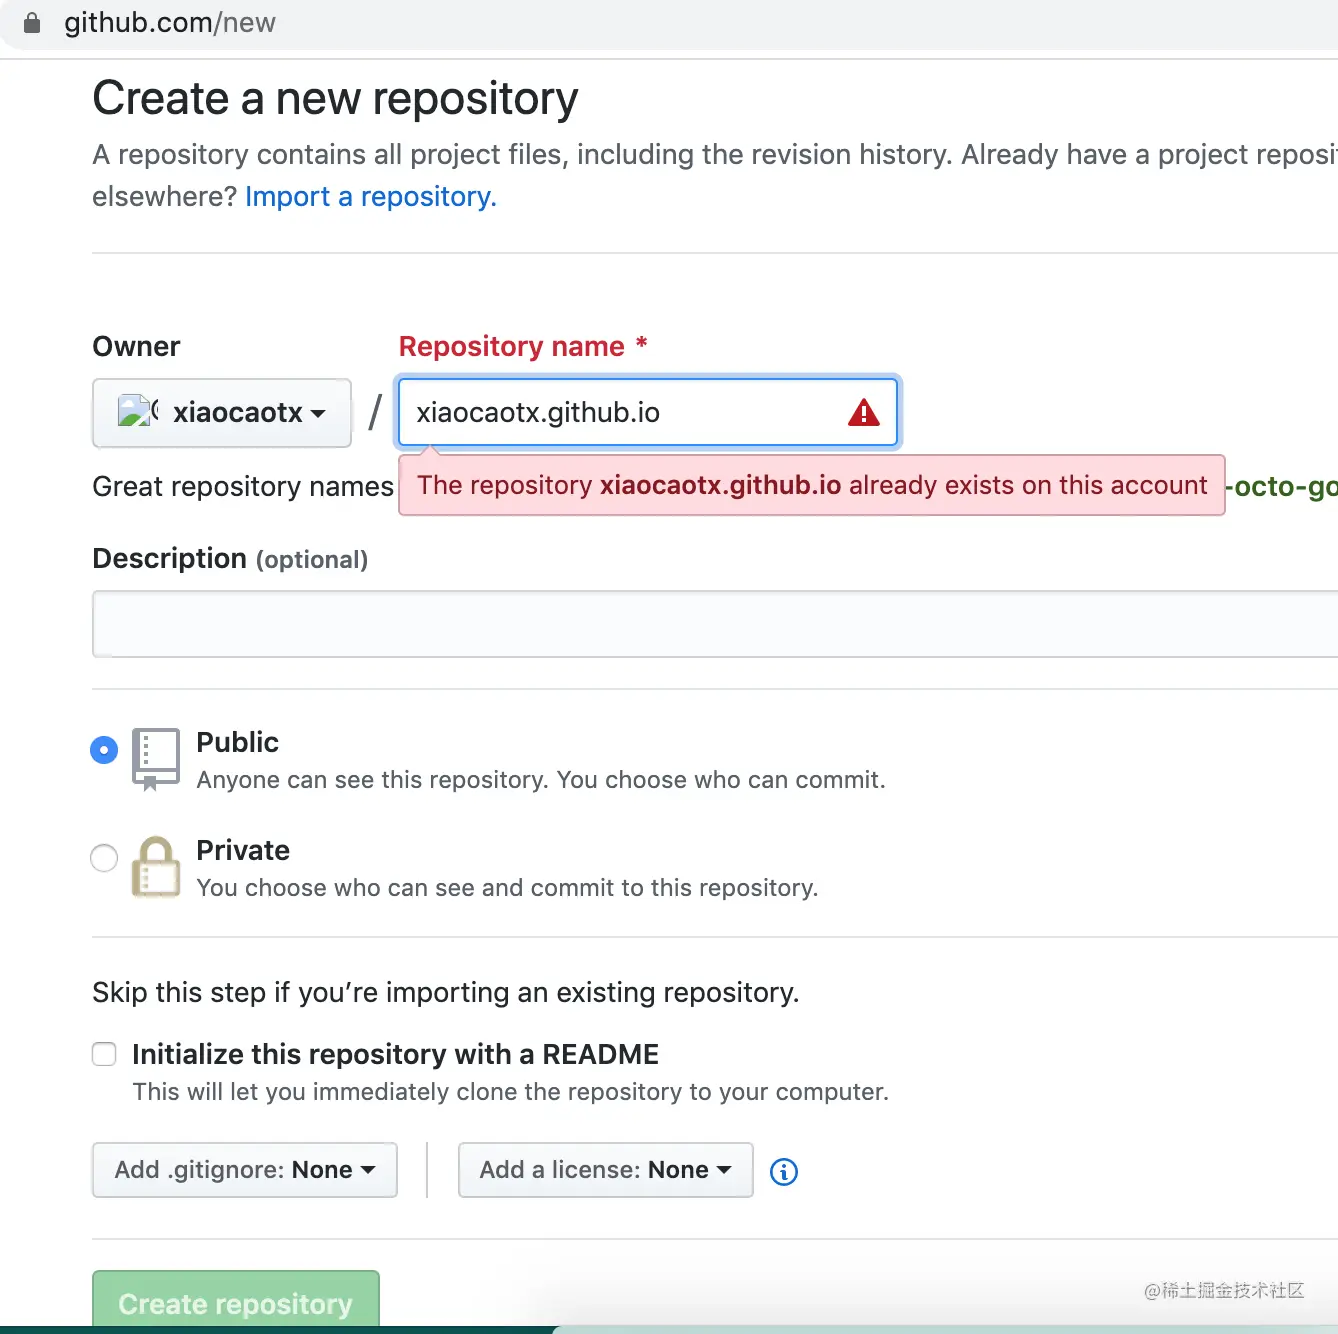Click the private repository padlock icon

coord(156,867)
